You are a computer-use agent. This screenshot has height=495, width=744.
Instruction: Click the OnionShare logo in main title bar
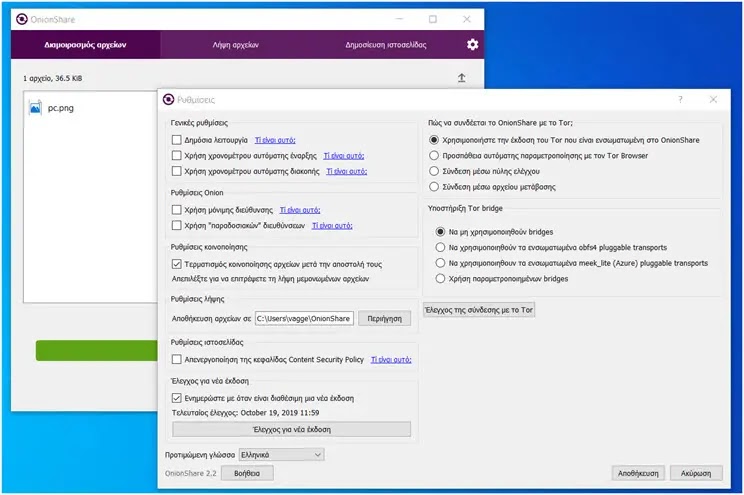click(22, 19)
